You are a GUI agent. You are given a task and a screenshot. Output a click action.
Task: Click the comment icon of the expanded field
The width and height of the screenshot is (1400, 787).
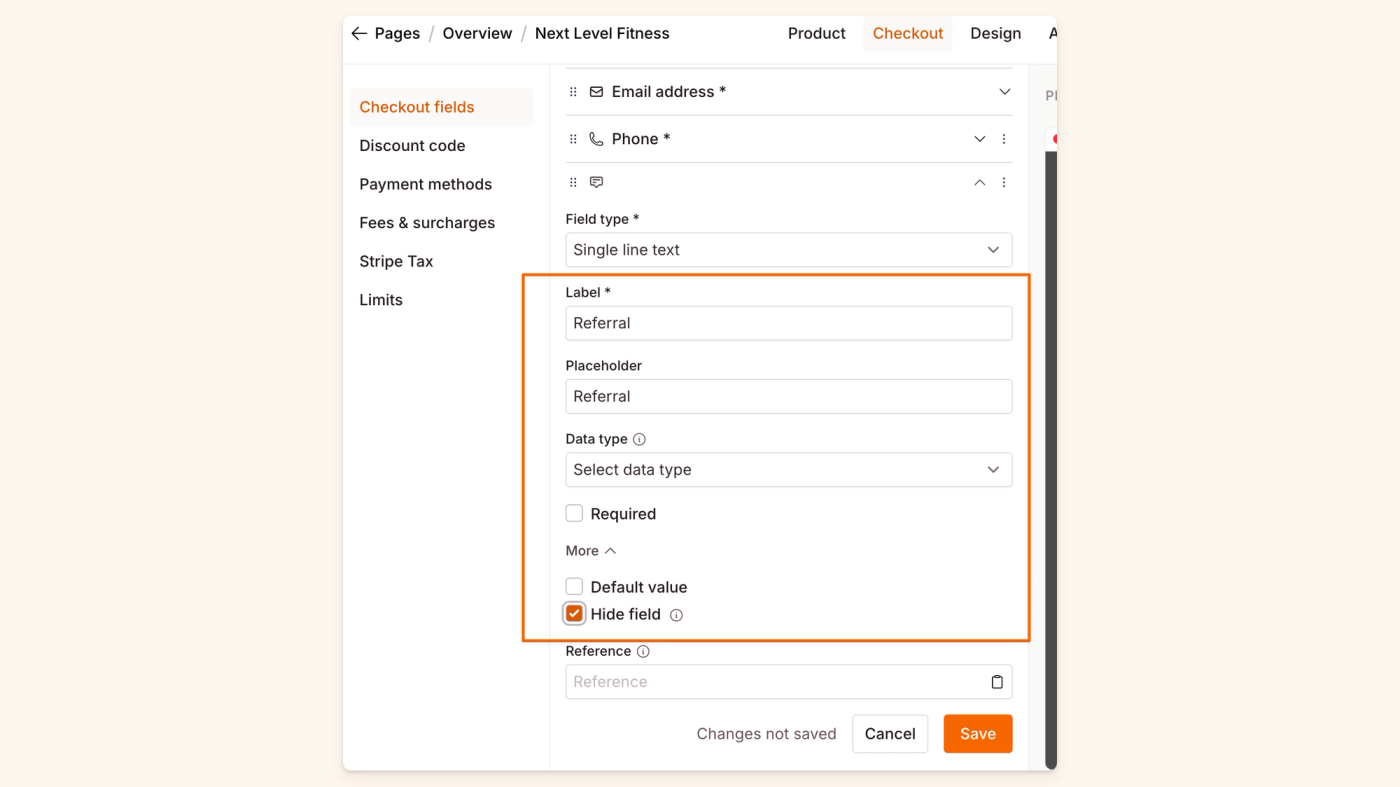[596, 183]
